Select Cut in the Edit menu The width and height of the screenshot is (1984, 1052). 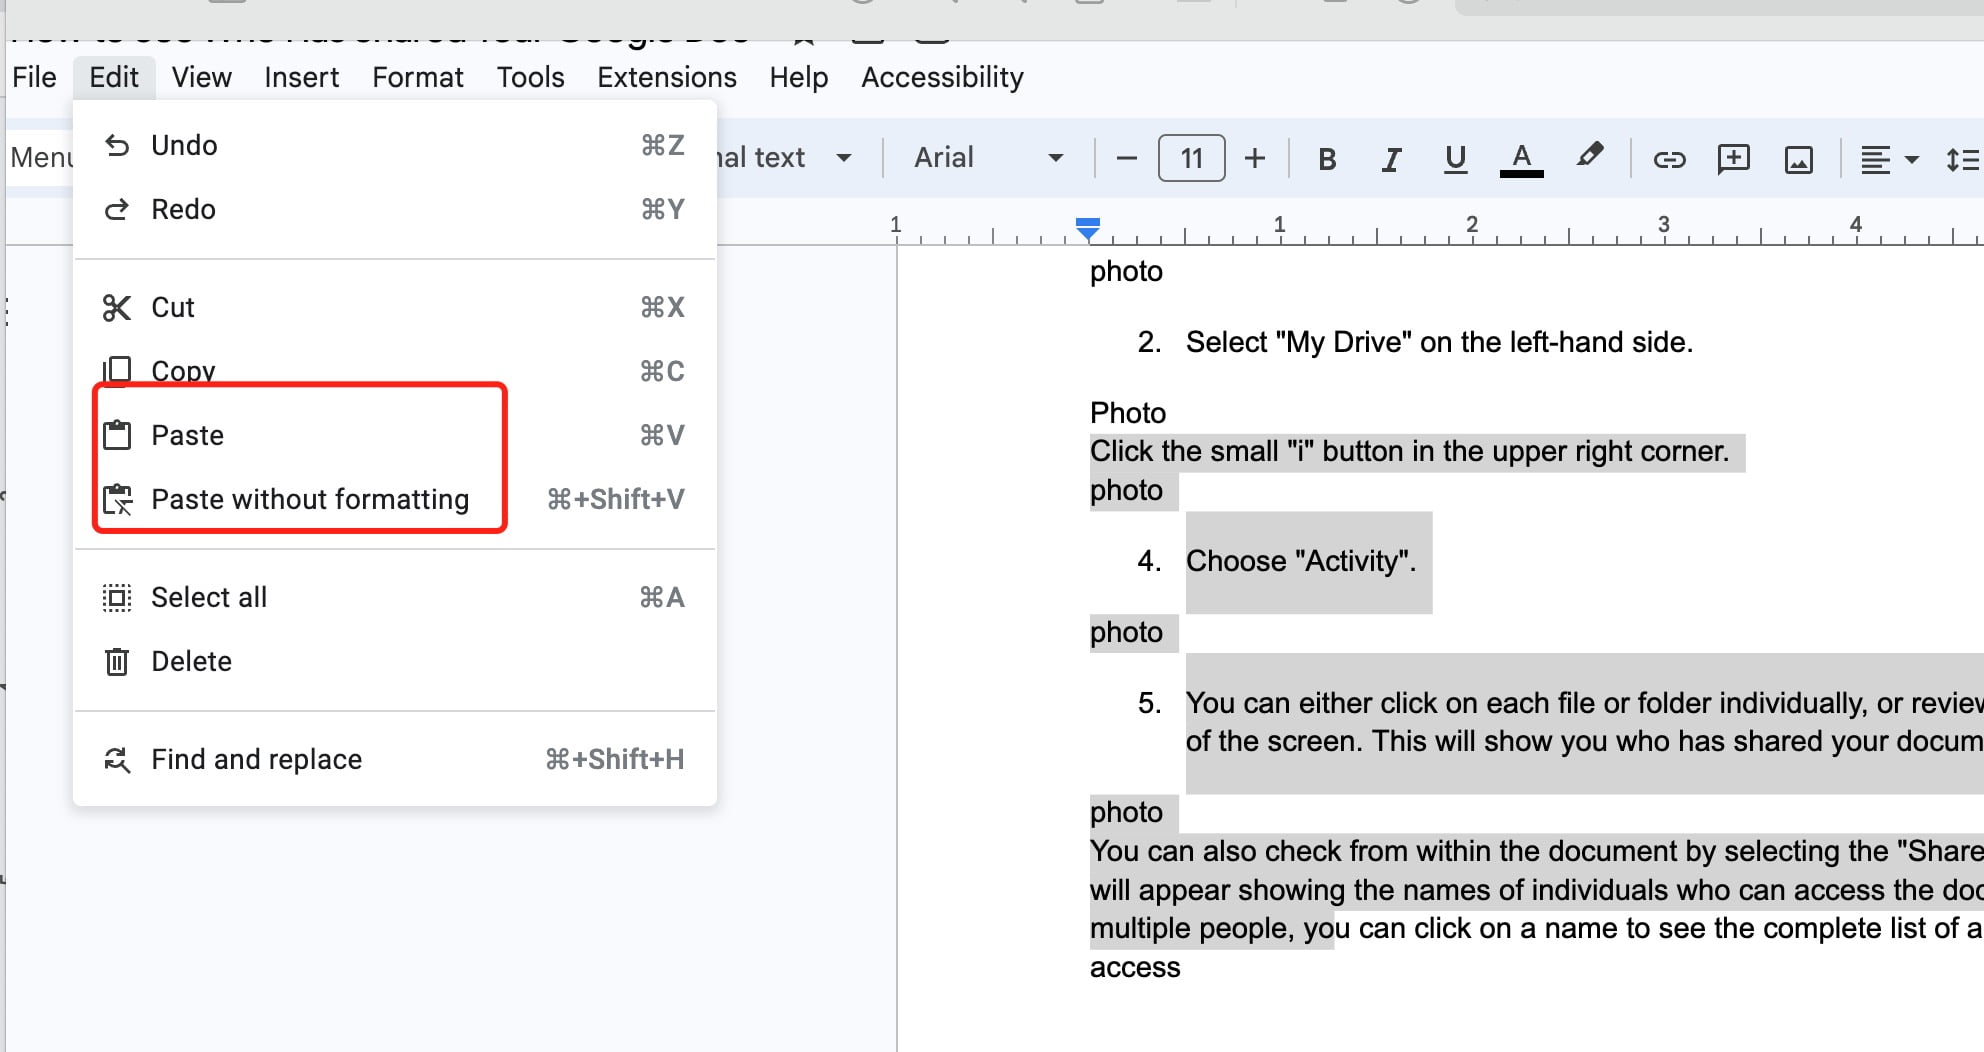(394, 308)
